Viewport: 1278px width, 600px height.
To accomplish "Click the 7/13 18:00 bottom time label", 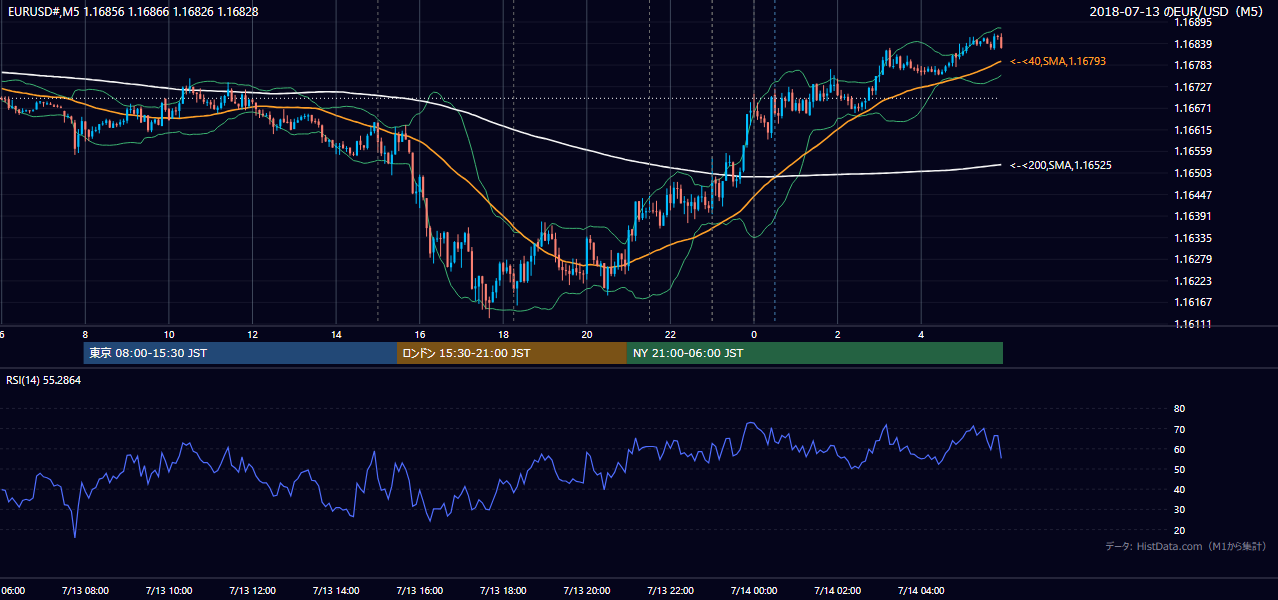I will coord(503,591).
